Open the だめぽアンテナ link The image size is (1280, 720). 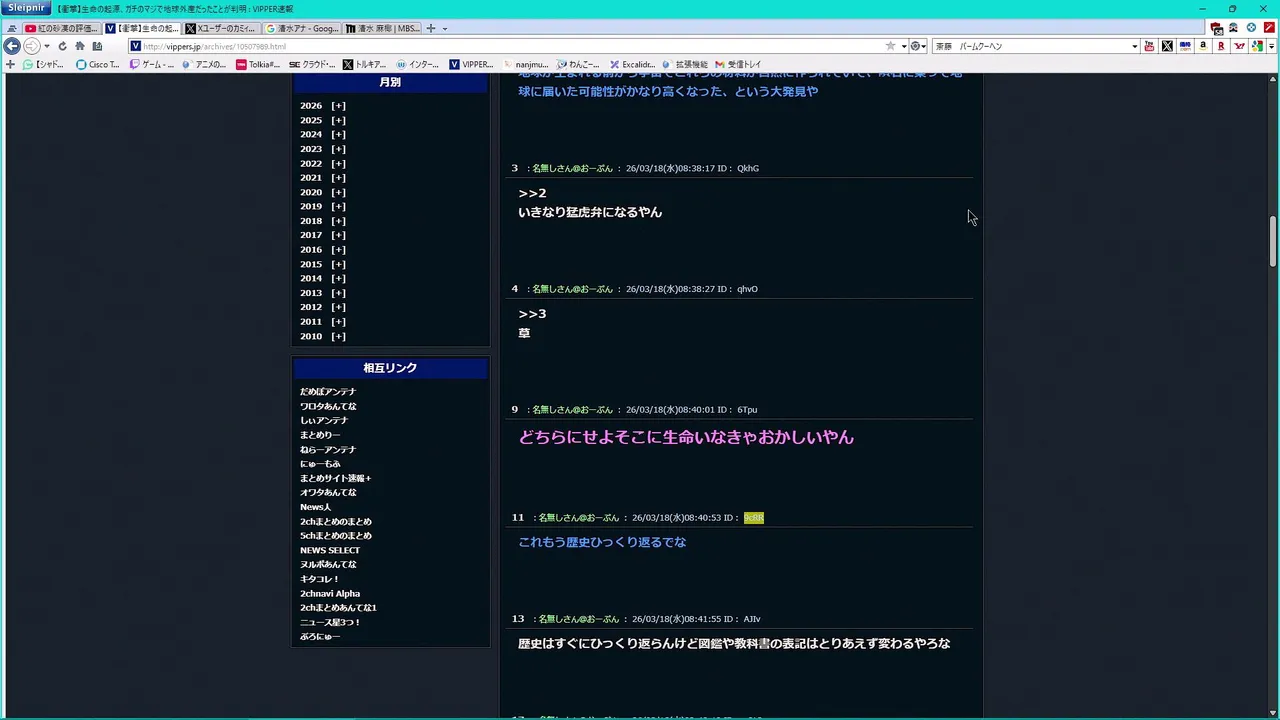pyautogui.click(x=328, y=392)
